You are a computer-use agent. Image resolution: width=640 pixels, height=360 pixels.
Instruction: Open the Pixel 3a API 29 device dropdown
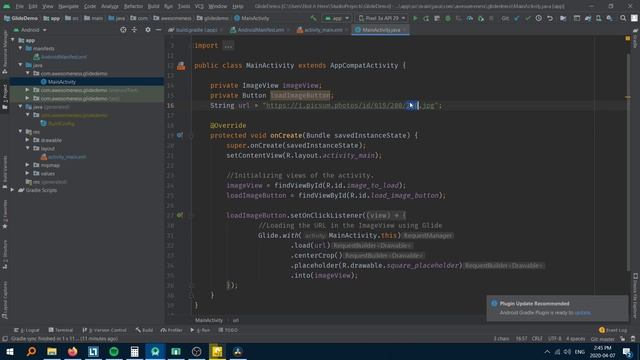(382, 18)
